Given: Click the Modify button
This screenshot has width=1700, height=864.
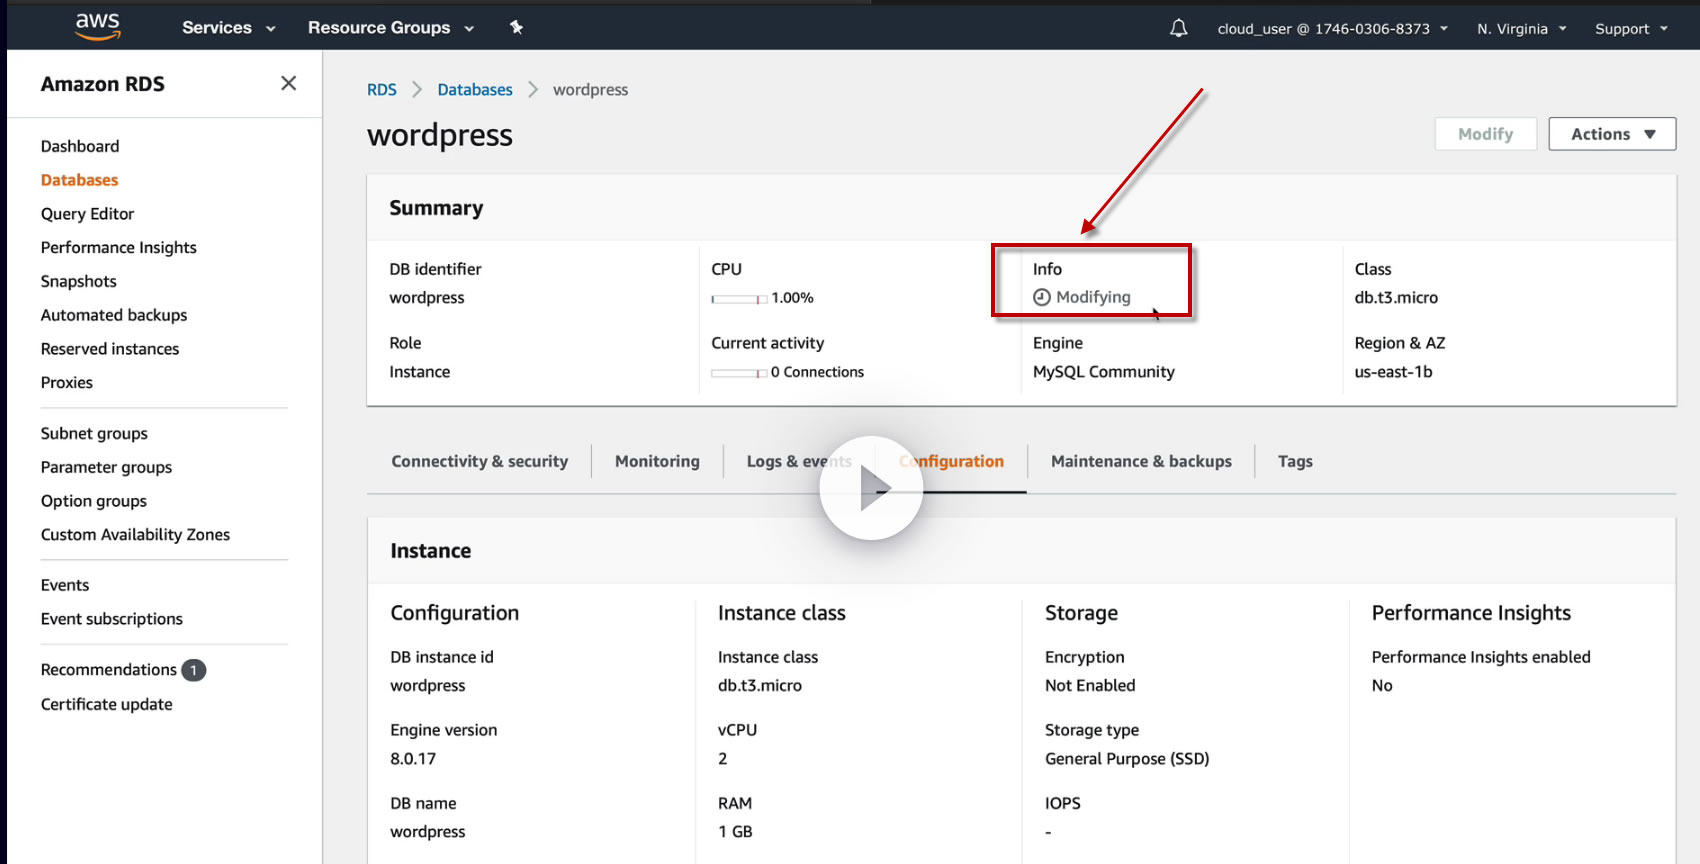Looking at the screenshot, I should pyautogui.click(x=1485, y=134).
